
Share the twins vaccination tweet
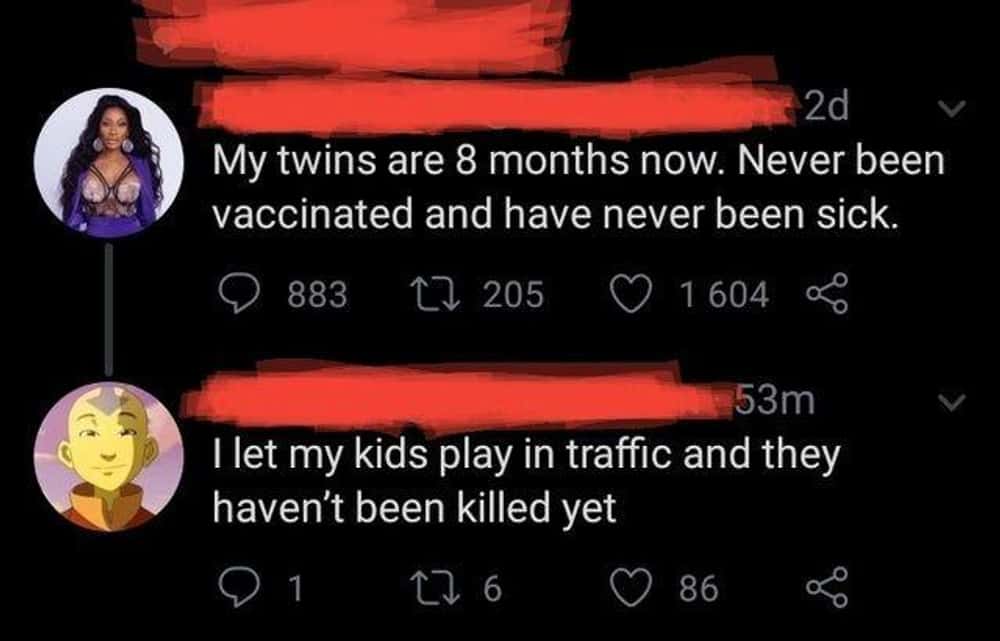tap(826, 295)
